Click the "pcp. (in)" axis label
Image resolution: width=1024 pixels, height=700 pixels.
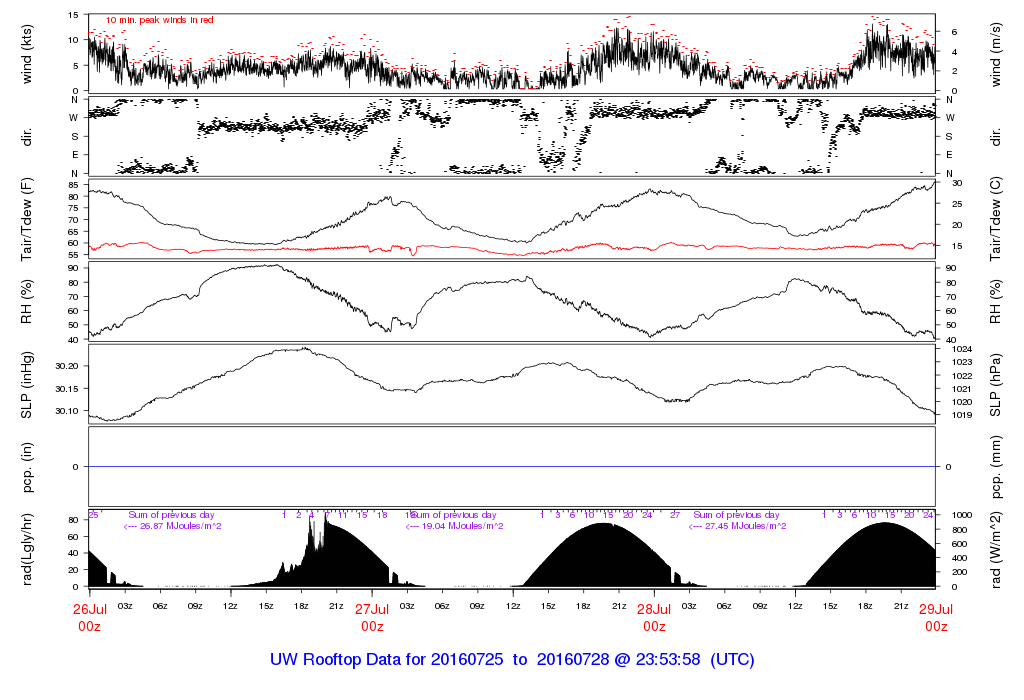pyautogui.click(x=27, y=466)
